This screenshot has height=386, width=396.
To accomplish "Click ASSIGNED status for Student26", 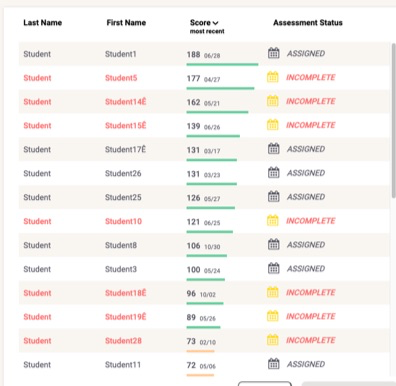I will click(306, 173).
